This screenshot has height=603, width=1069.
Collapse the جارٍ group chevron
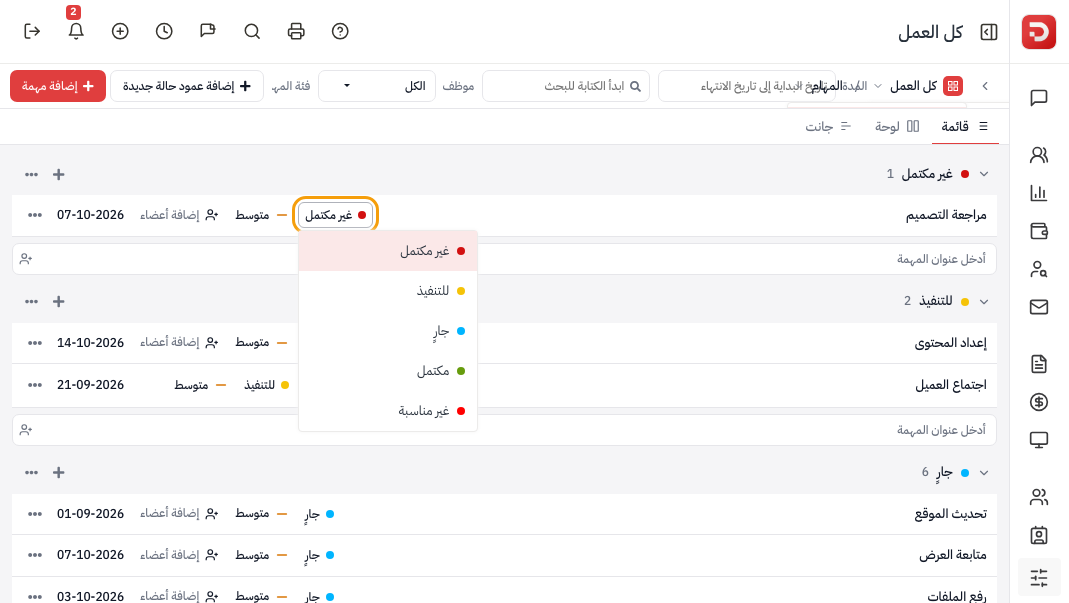point(984,473)
